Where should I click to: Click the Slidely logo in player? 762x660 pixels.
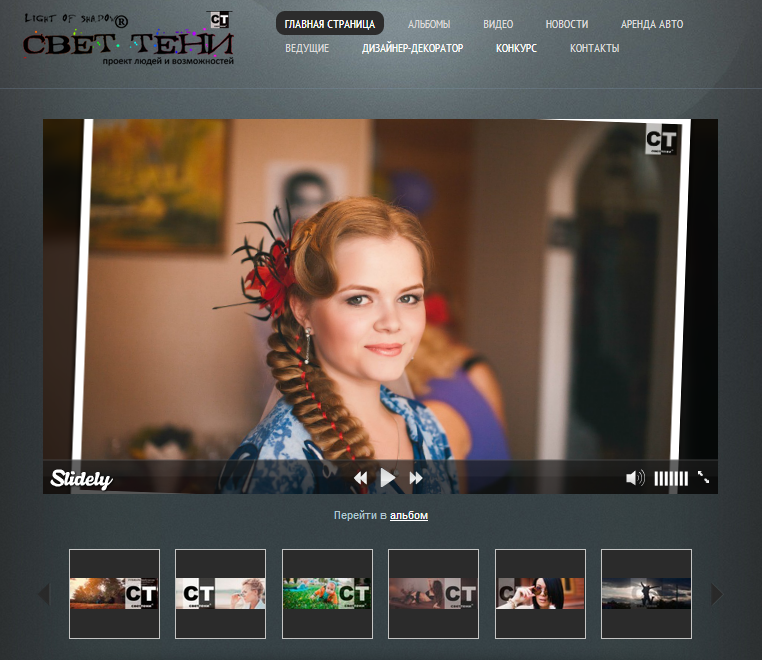pyautogui.click(x=82, y=479)
